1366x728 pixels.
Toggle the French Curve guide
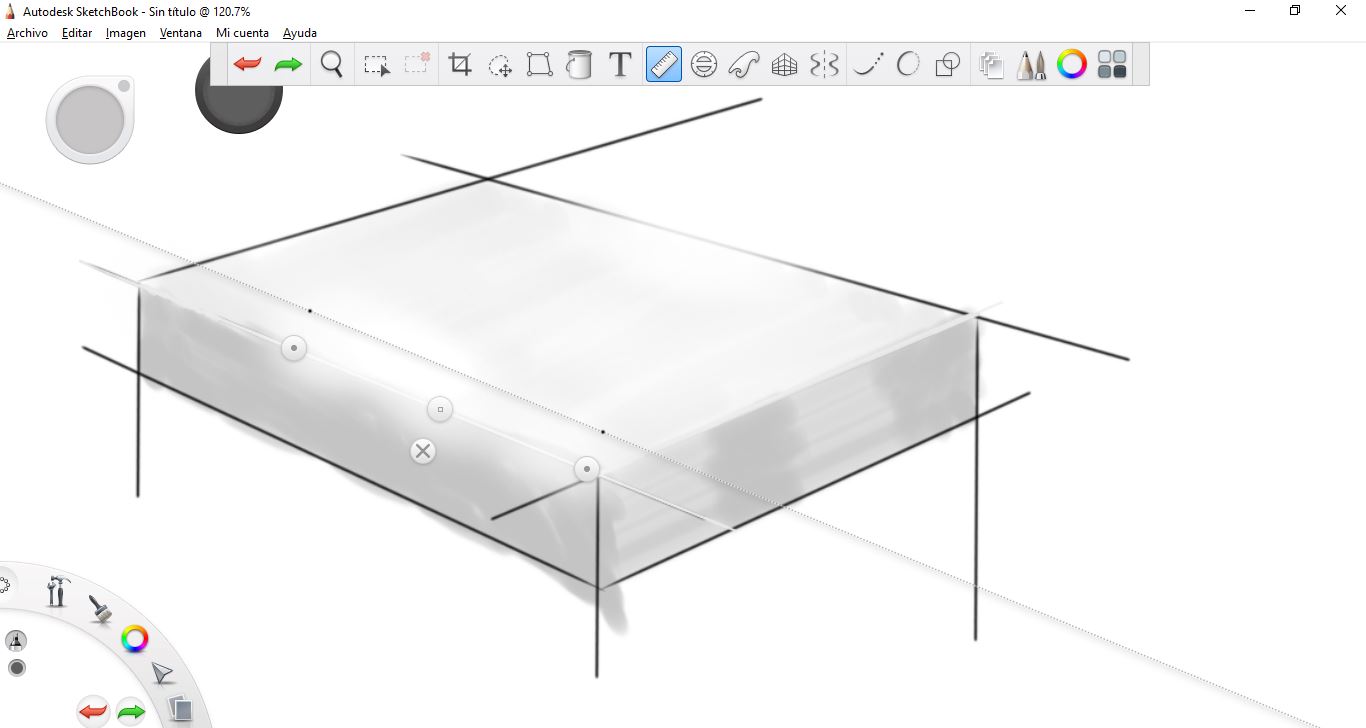[x=744, y=65]
